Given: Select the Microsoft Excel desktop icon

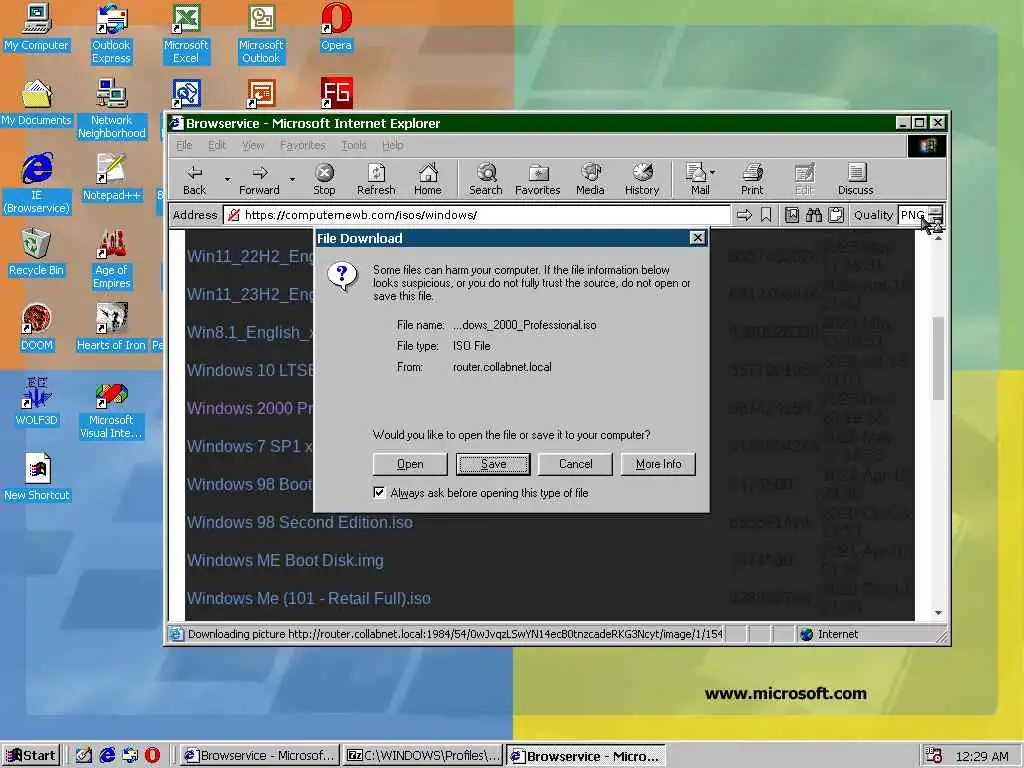Looking at the screenshot, I should [x=186, y=33].
